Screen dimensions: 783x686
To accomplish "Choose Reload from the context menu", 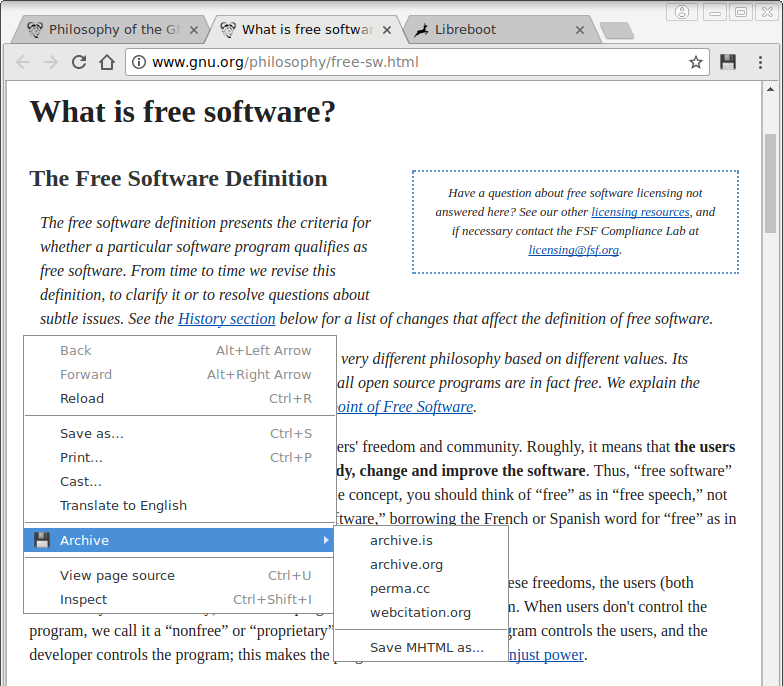I will pyautogui.click(x=180, y=398).
